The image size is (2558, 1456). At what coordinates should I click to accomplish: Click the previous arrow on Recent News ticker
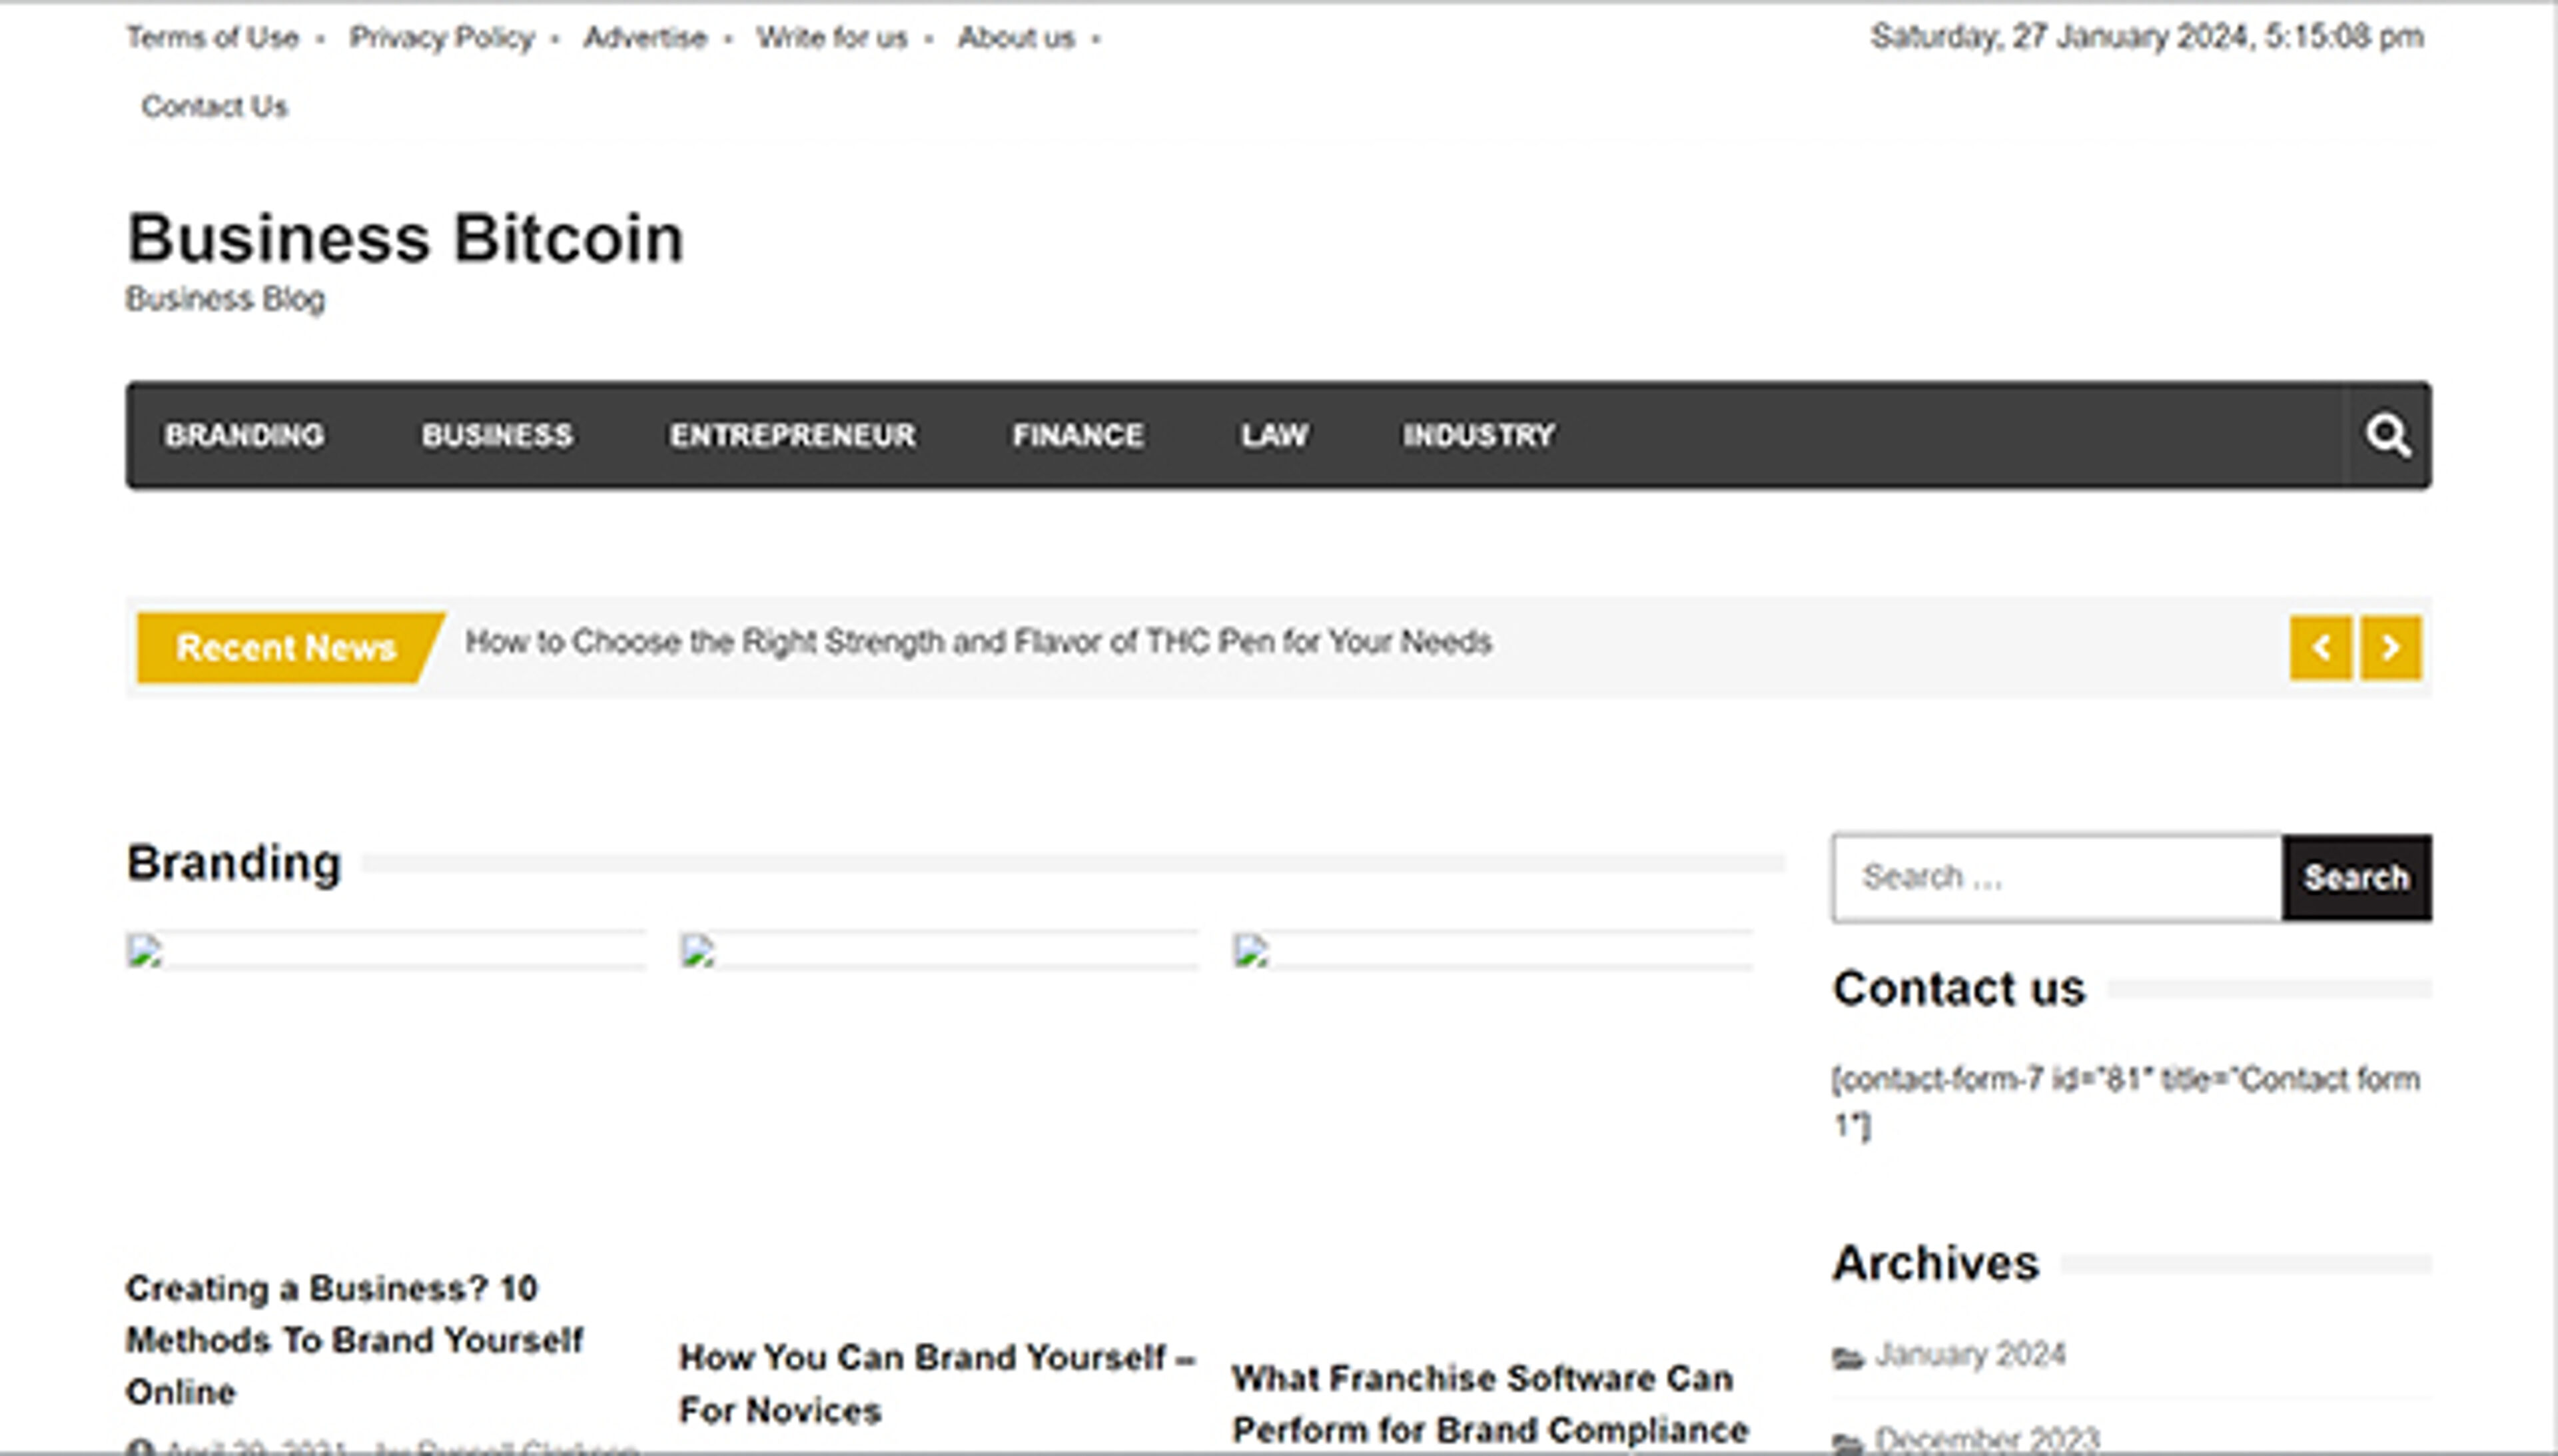2320,646
